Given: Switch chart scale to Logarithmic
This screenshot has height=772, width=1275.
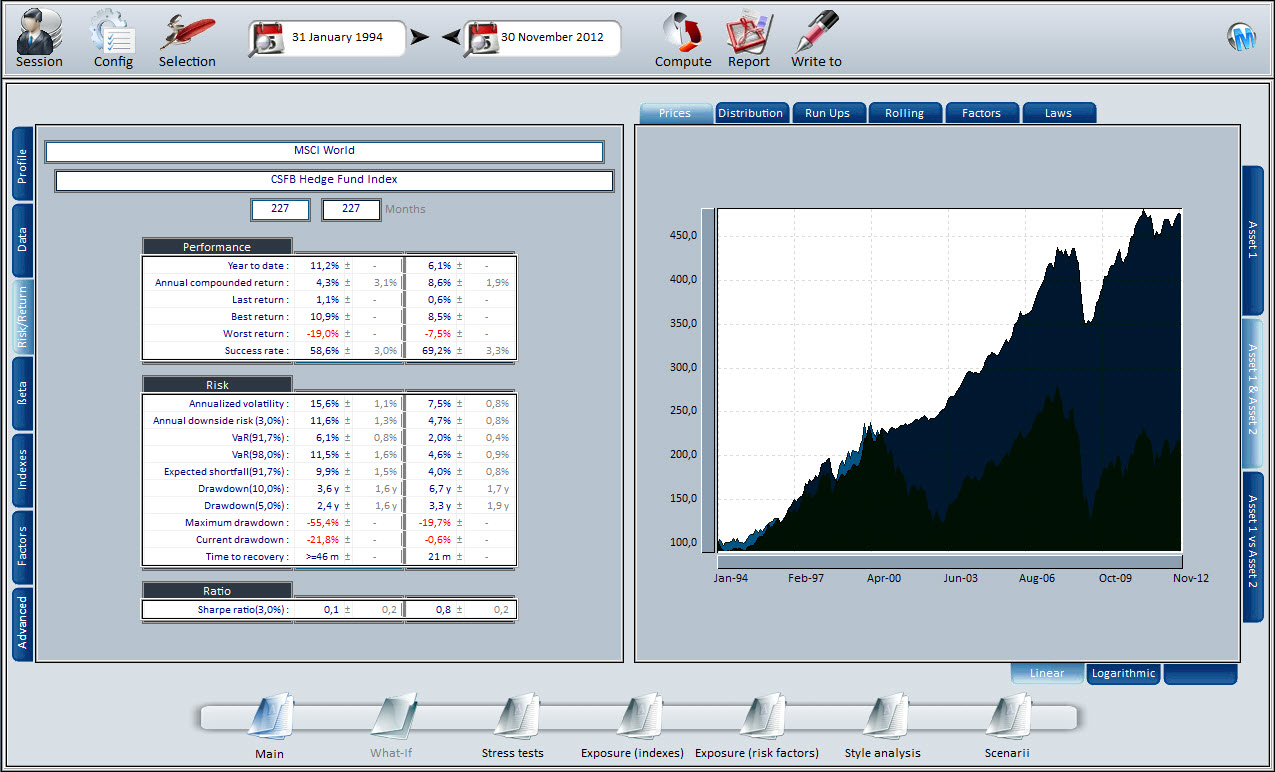Looking at the screenshot, I should pos(1123,673).
